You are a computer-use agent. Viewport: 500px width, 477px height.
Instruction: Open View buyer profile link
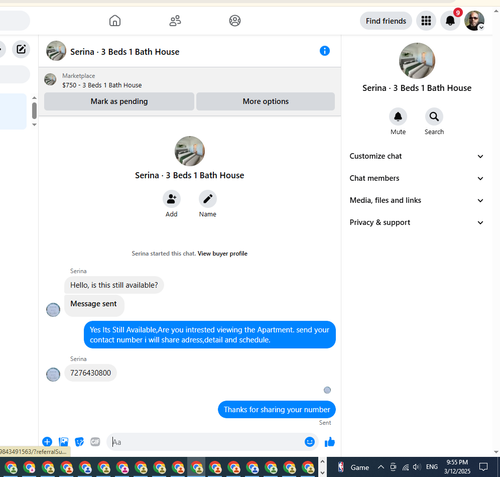[x=222, y=254]
